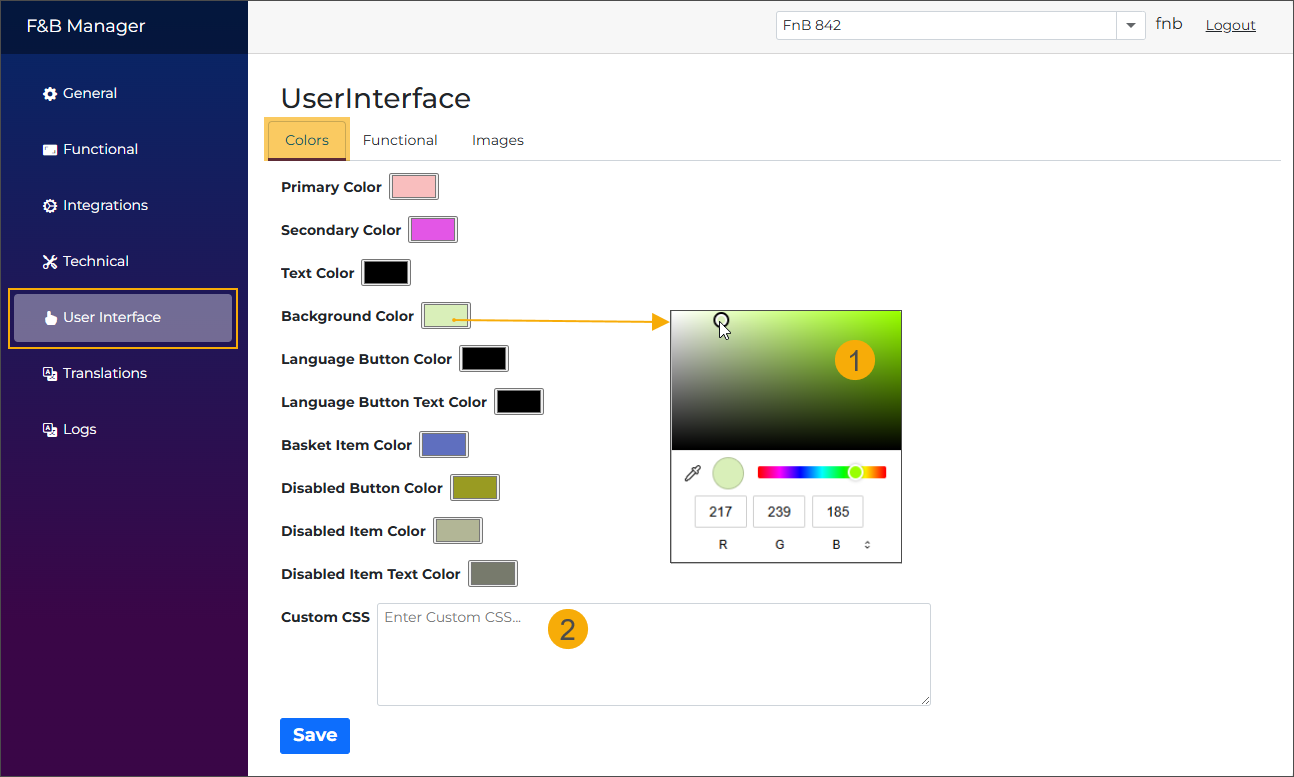Image resolution: width=1294 pixels, height=777 pixels.
Task: Click into the Custom CSS text area
Action: (653, 654)
